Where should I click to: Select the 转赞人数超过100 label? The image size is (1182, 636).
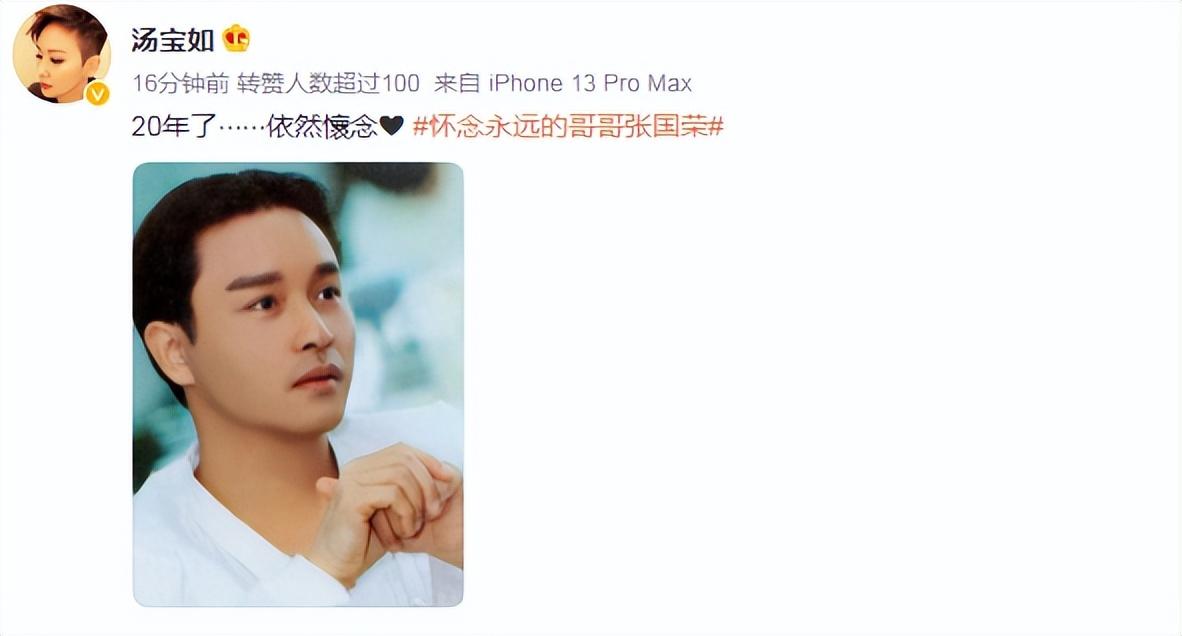coord(329,83)
